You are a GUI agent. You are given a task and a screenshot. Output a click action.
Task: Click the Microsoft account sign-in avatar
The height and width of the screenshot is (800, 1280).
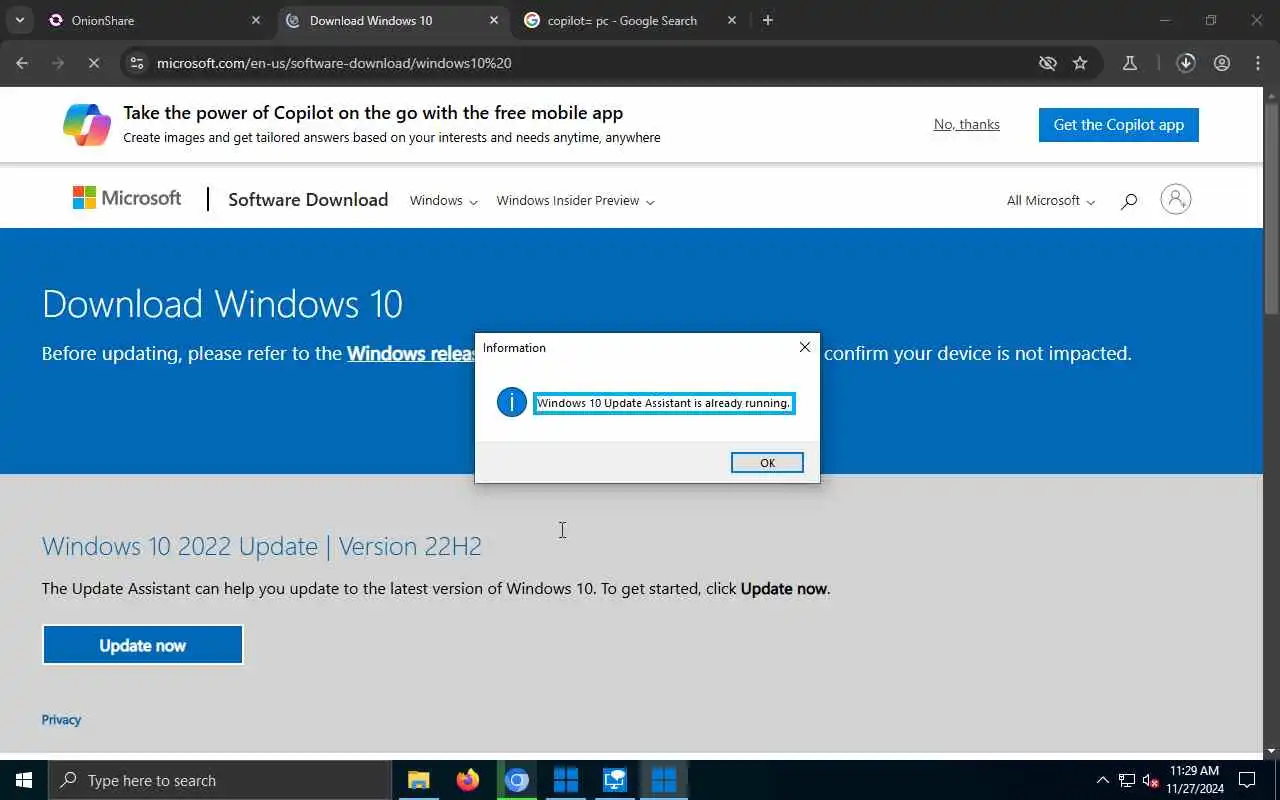click(x=1176, y=199)
